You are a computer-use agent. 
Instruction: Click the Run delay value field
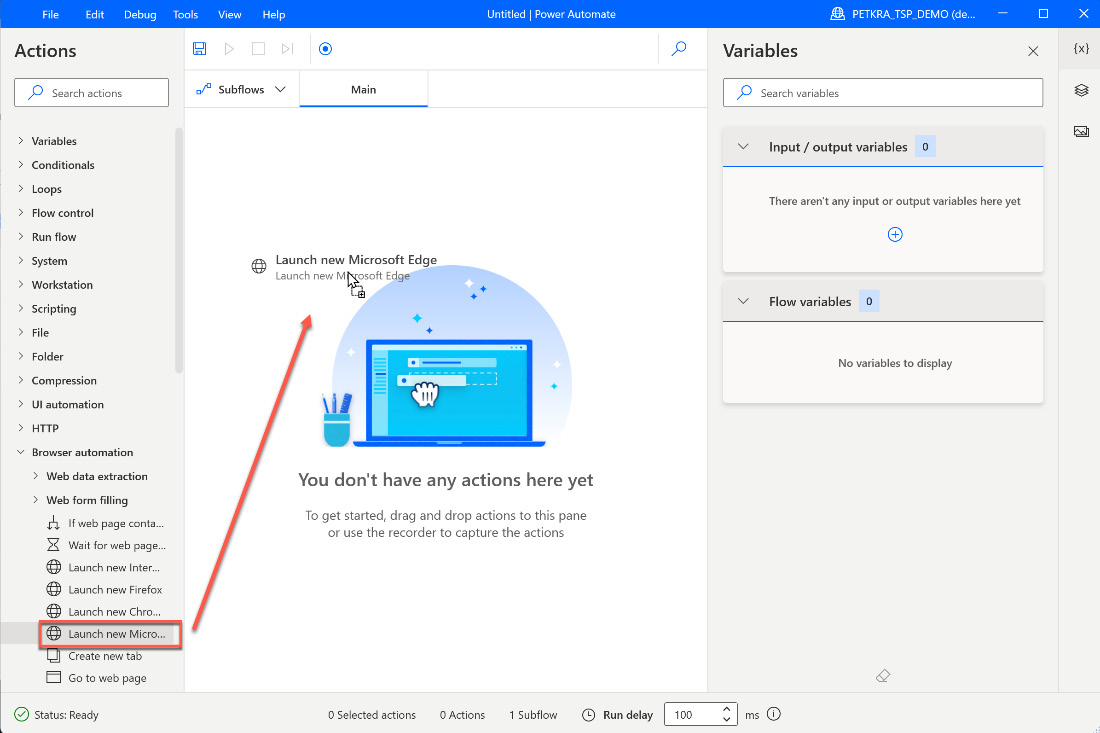point(692,714)
